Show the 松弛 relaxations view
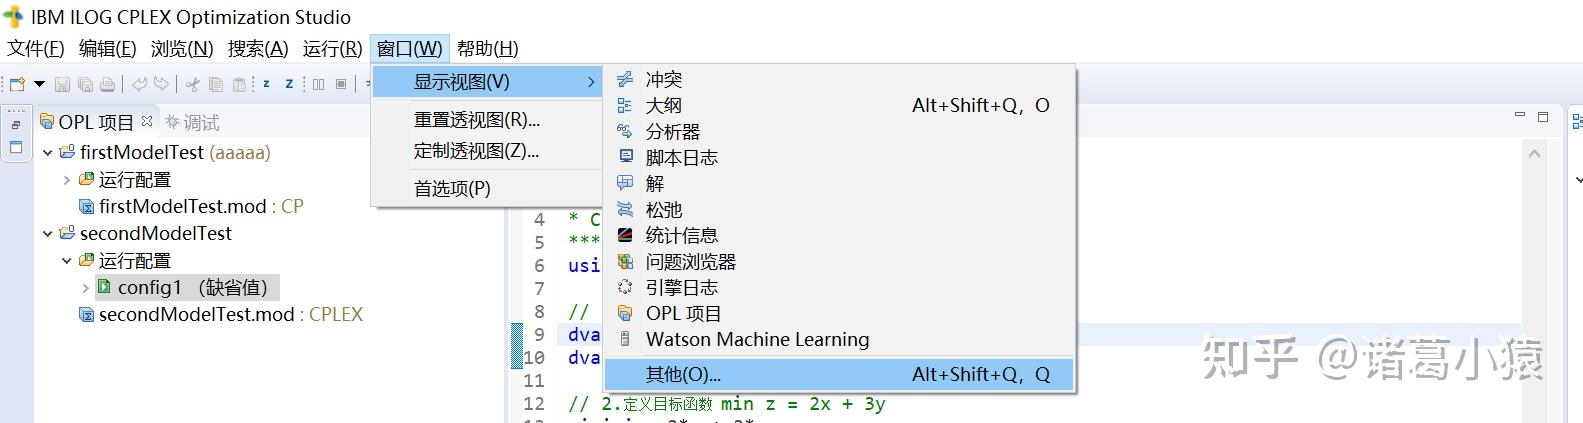 pos(839,209)
